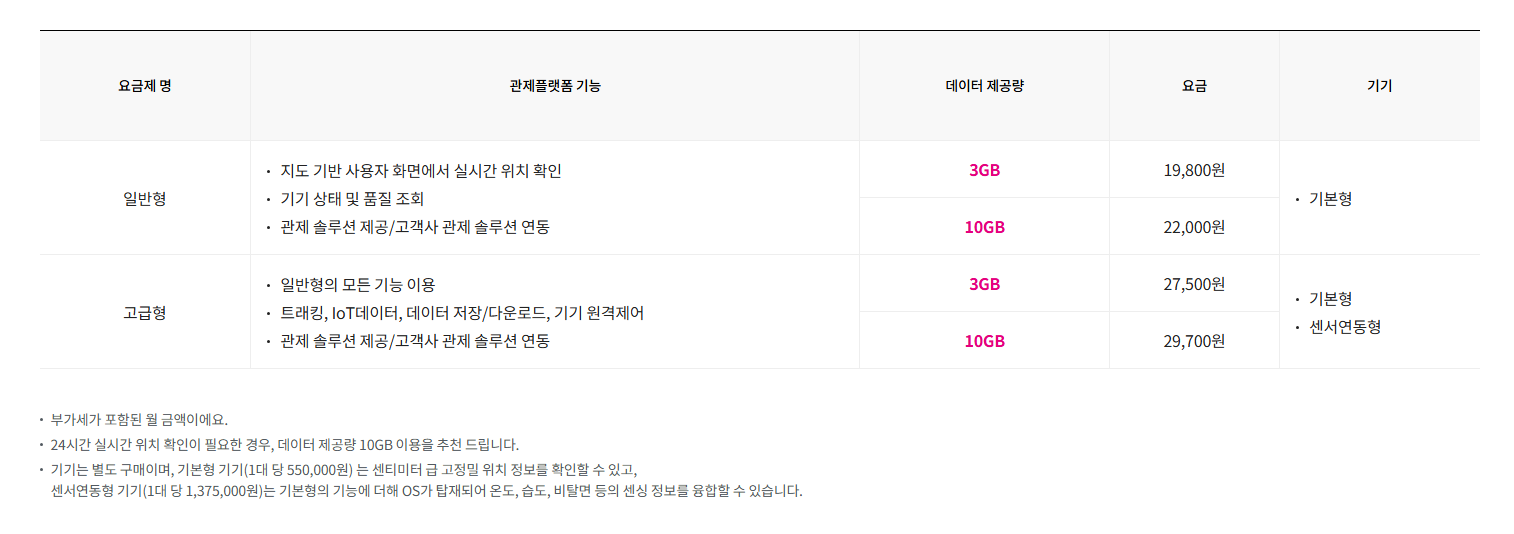The width and height of the screenshot is (1514, 534).
Task: Click the 기기 상태 및 품질 조회 feature text
Action: [352, 199]
